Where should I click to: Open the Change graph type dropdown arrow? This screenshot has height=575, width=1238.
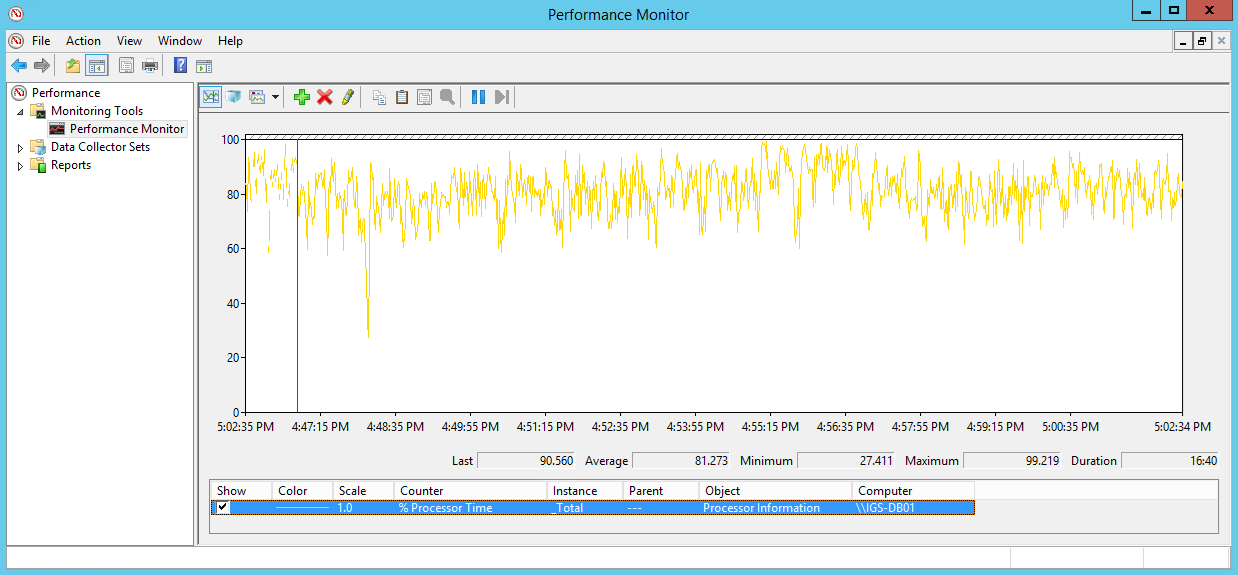click(x=275, y=97)
